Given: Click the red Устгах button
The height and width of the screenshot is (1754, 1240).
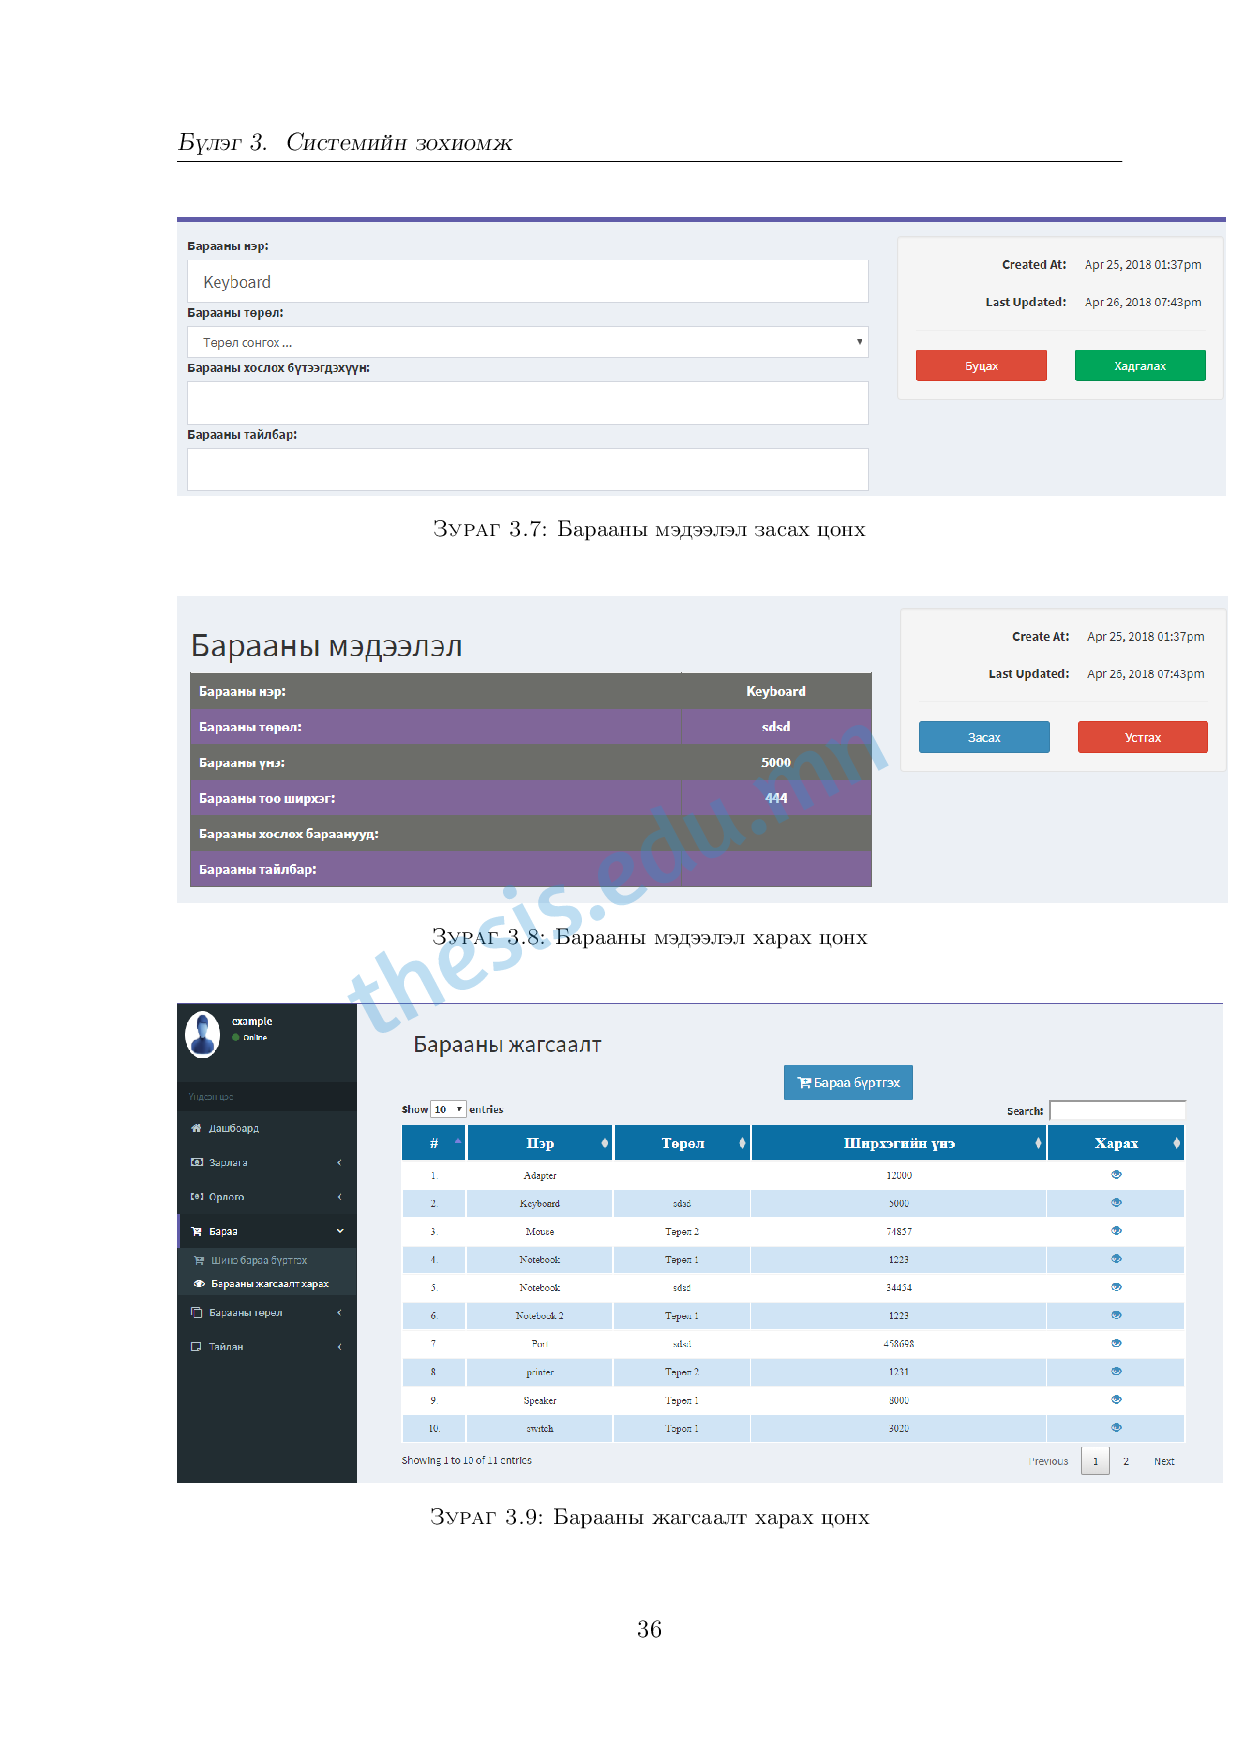Looking at the screenshot, I should pyautogui.click(x=1142, y=737).
